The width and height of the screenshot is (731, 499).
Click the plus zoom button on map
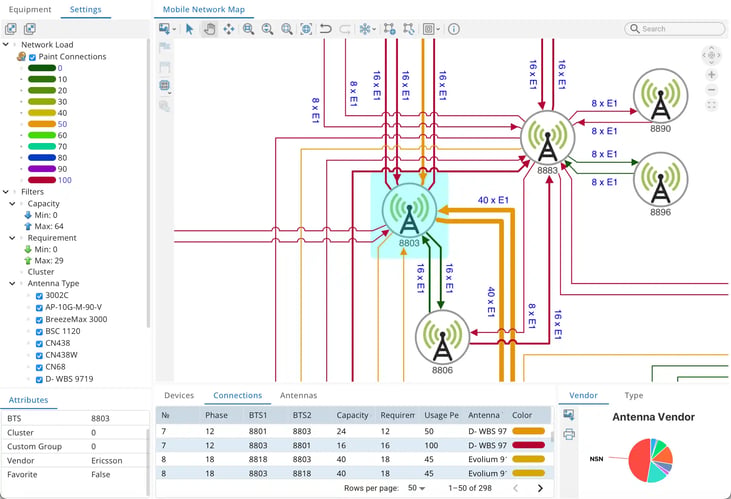(x=711, y=75)
